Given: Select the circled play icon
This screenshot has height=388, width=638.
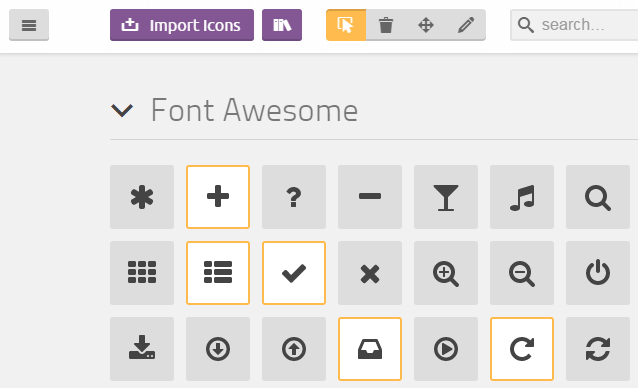Looking at the screenshot, I should pyautogui.click(x=446, y=349).
